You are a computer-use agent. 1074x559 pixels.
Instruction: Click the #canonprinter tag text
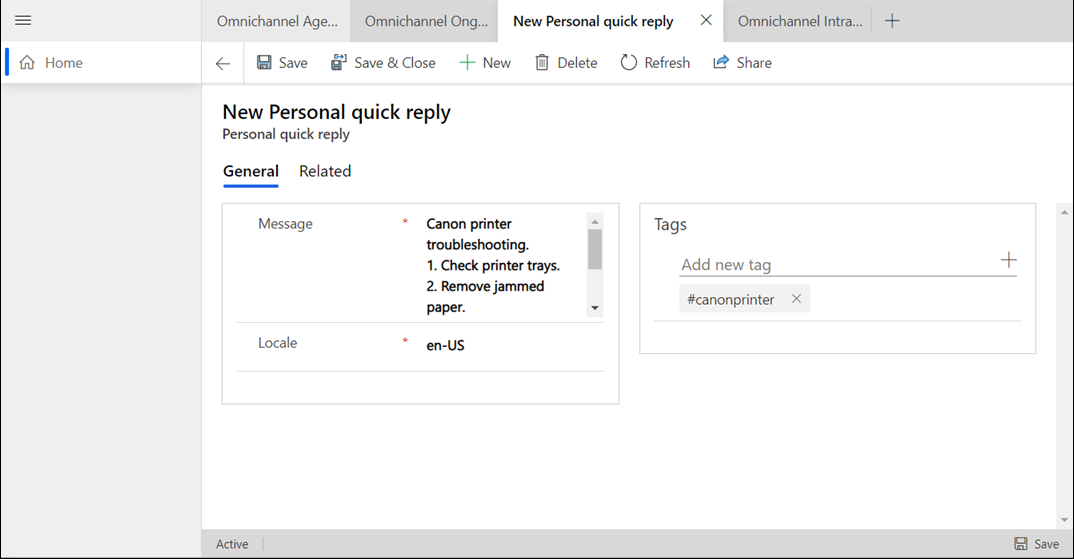coord(731,299)
